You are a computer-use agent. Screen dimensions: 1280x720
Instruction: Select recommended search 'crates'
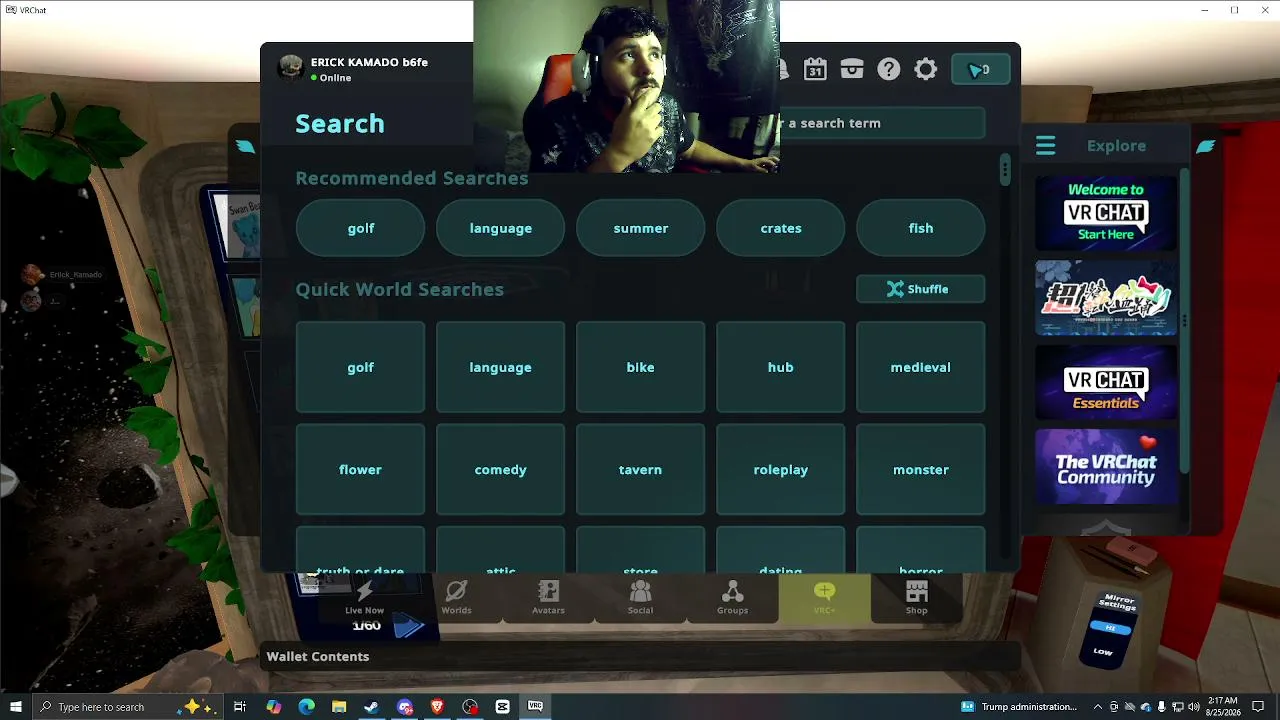click(781, 228)
